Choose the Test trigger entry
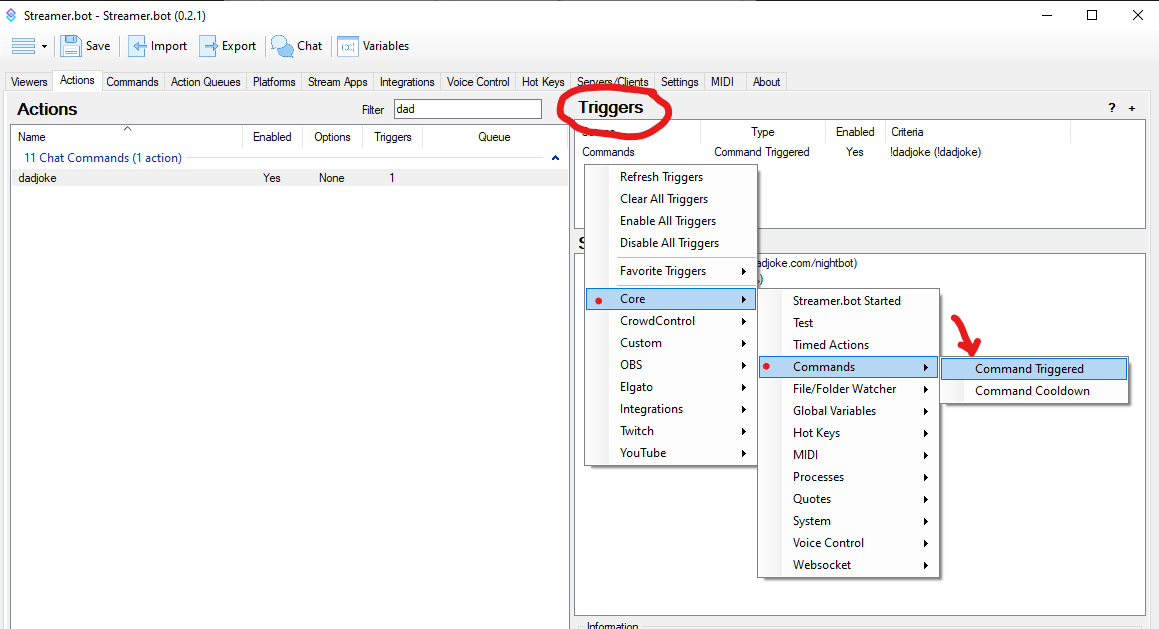This screenshot has width=1159, height=629. (849, 323)
